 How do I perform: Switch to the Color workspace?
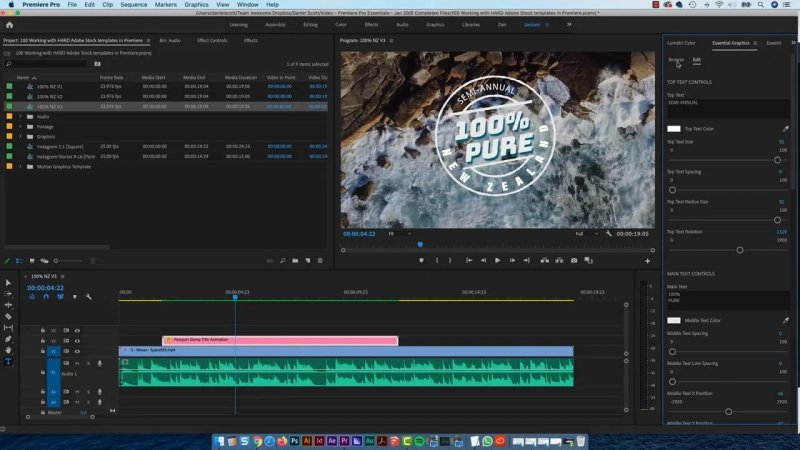click(x=341, y=24)
